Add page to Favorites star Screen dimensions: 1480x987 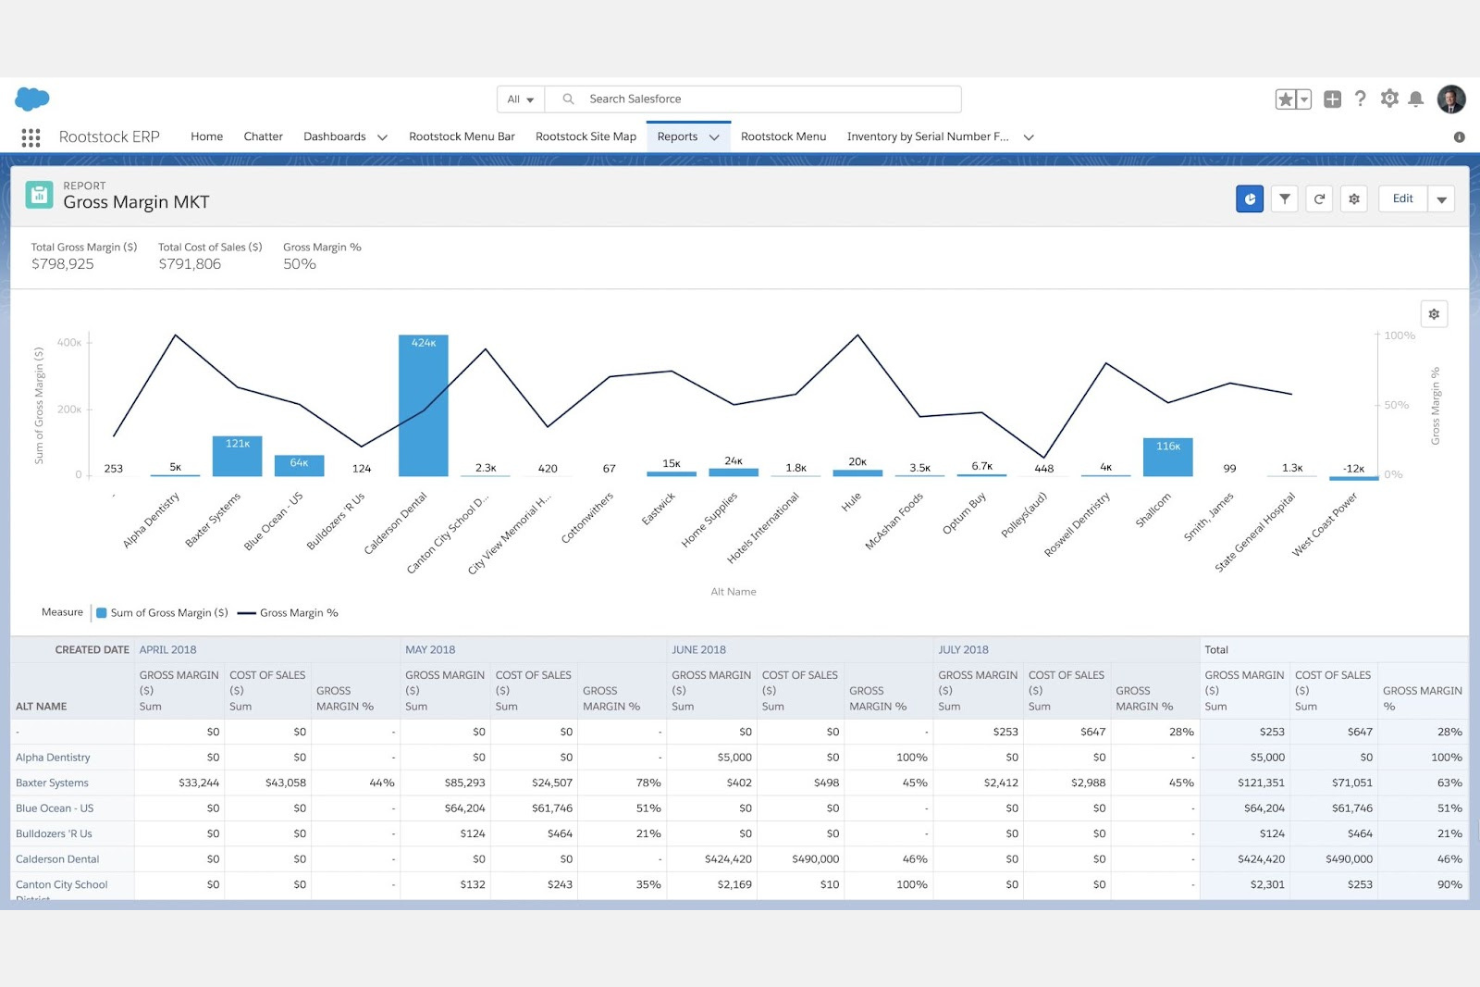(x=1286, y=99)
